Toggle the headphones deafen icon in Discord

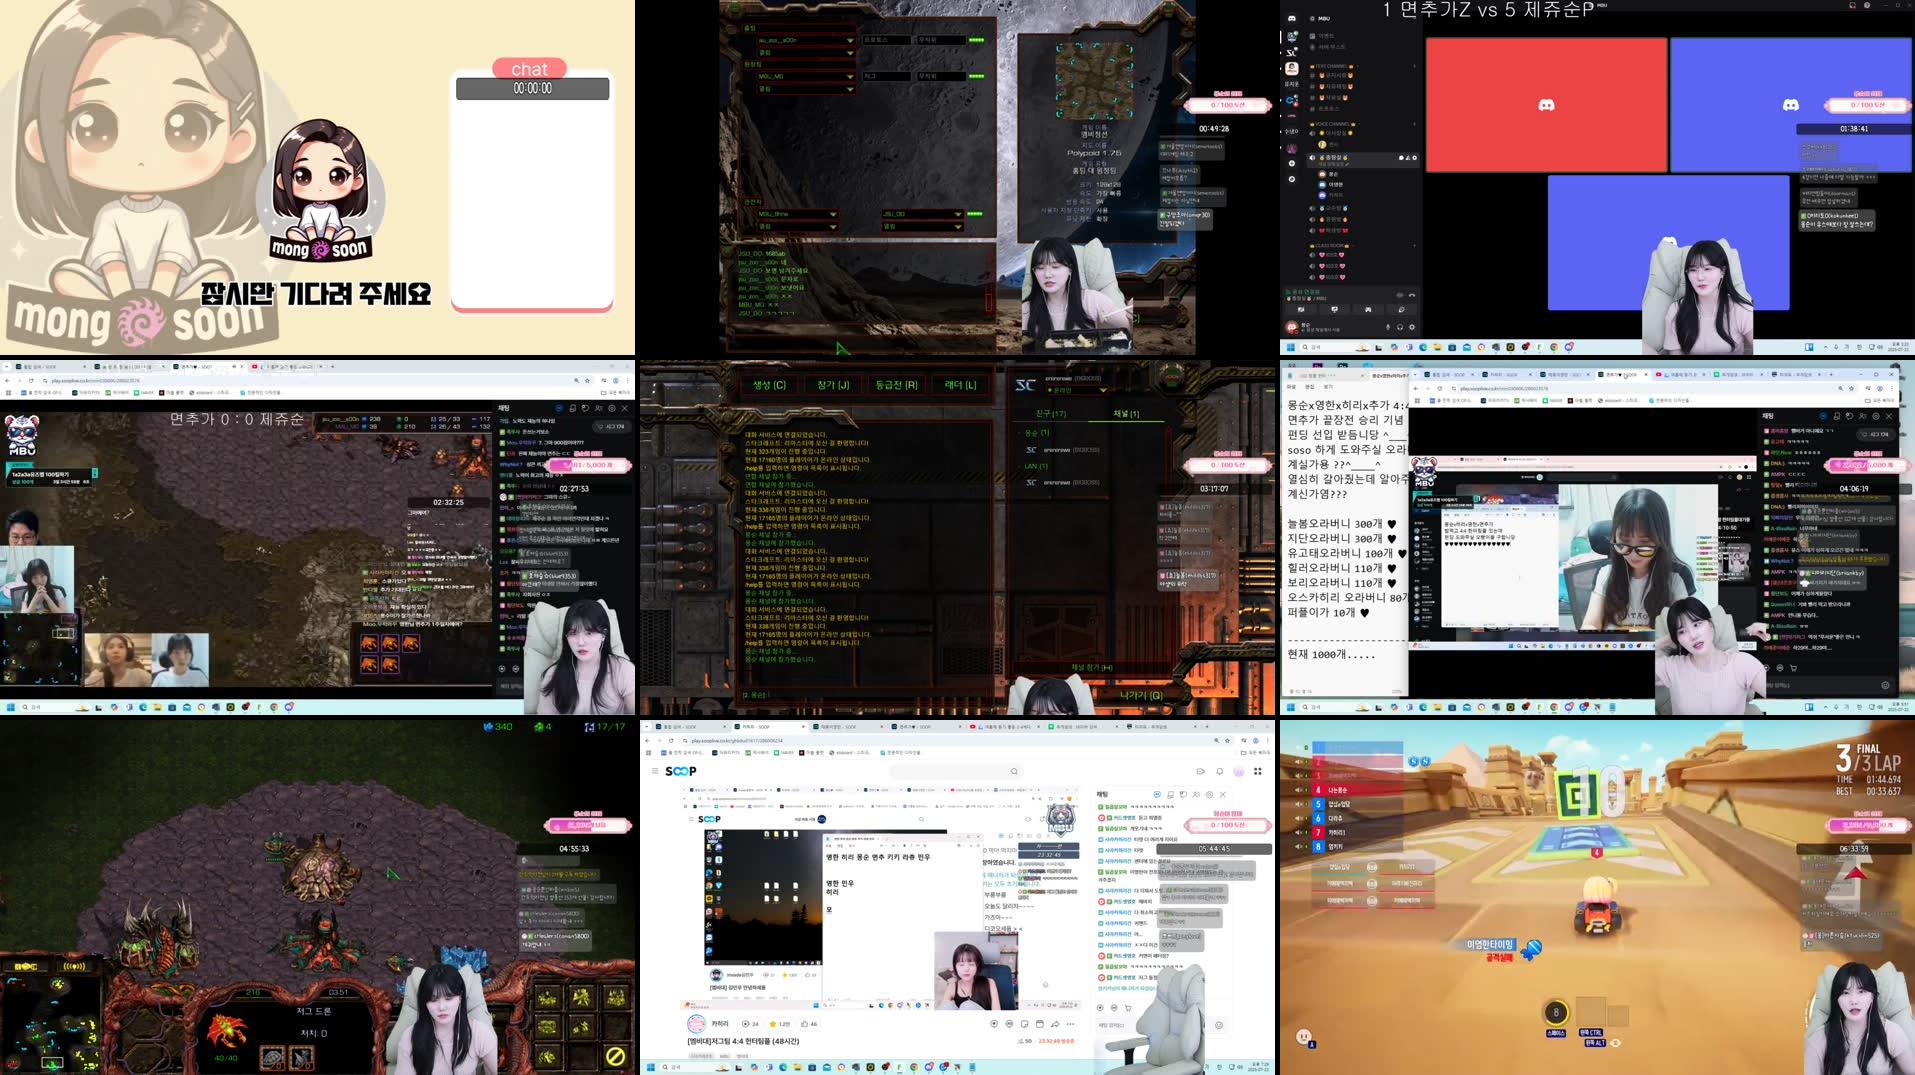pyautogui.click(x=1400, y=327)
